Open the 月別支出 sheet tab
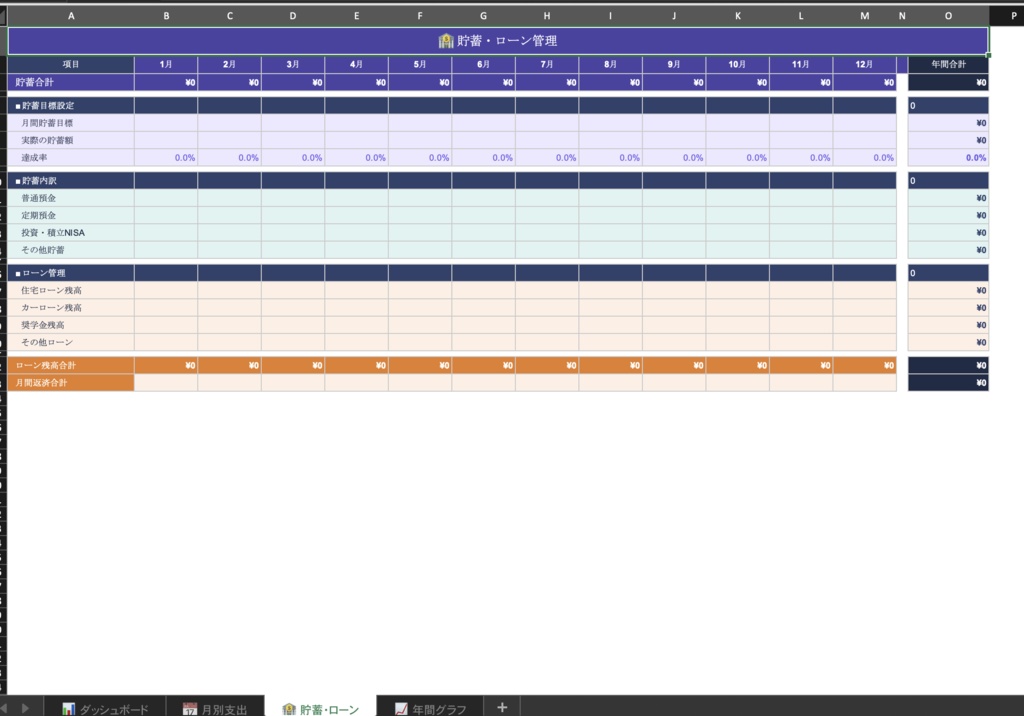 tap(215, 708)
